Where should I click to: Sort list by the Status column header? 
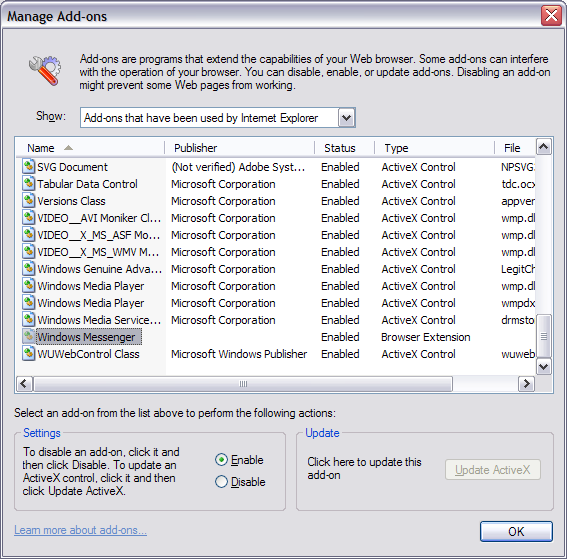pyautogui.click(x=345, y=148)
